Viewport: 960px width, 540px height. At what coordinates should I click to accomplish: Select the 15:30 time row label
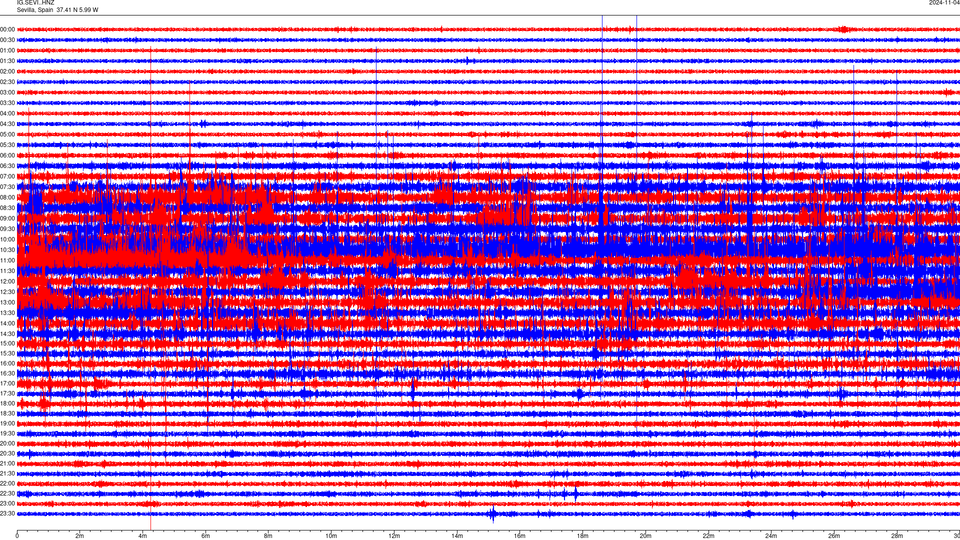pos(7,353)
